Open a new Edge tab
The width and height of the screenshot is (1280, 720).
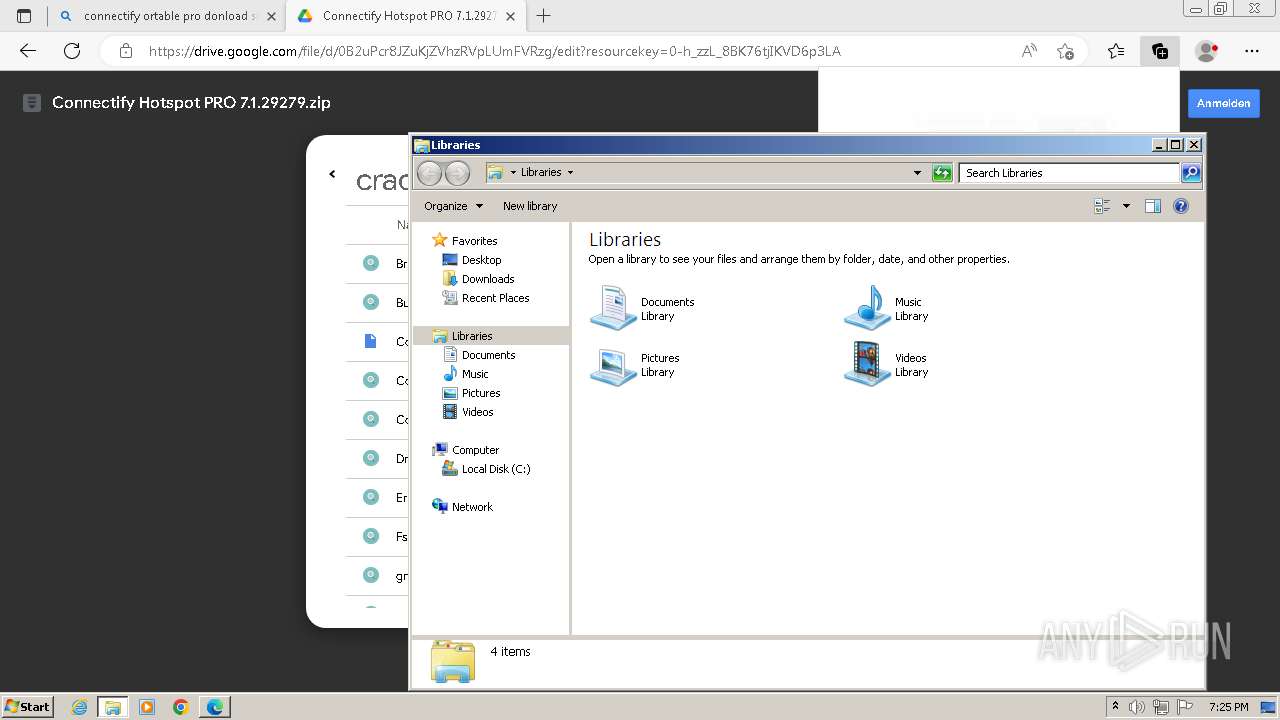(x=544, y=16)
